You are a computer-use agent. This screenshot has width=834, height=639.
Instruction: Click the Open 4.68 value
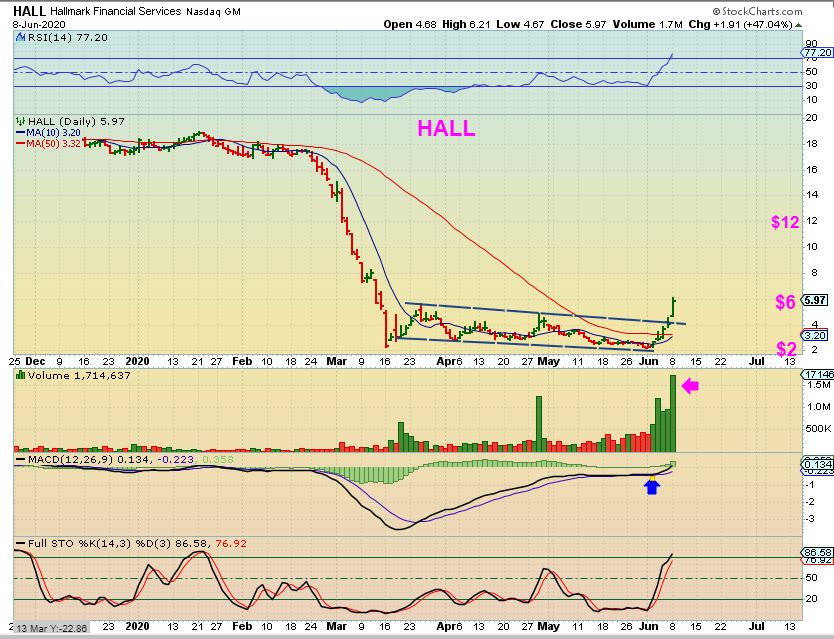point(410,24)
